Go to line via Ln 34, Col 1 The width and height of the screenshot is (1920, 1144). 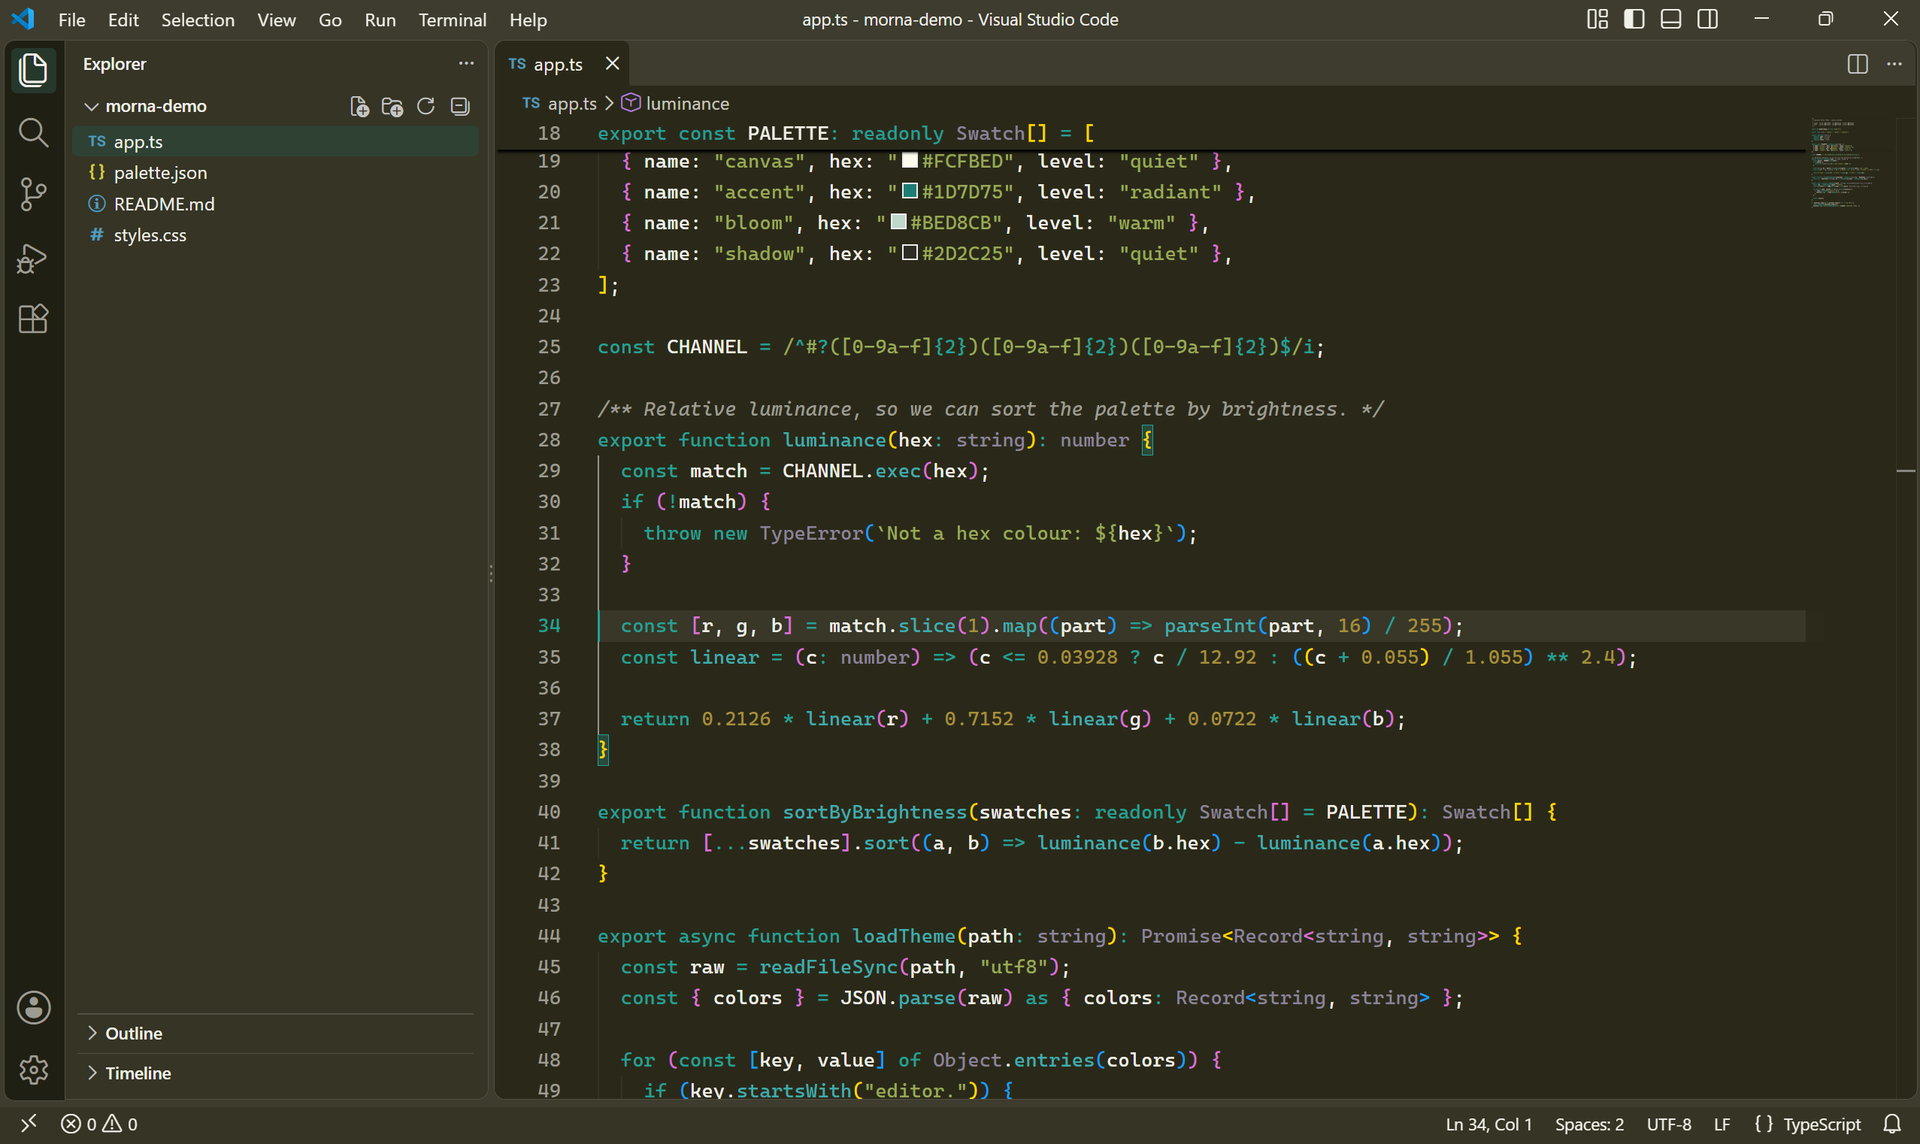pos(1488,1124)
